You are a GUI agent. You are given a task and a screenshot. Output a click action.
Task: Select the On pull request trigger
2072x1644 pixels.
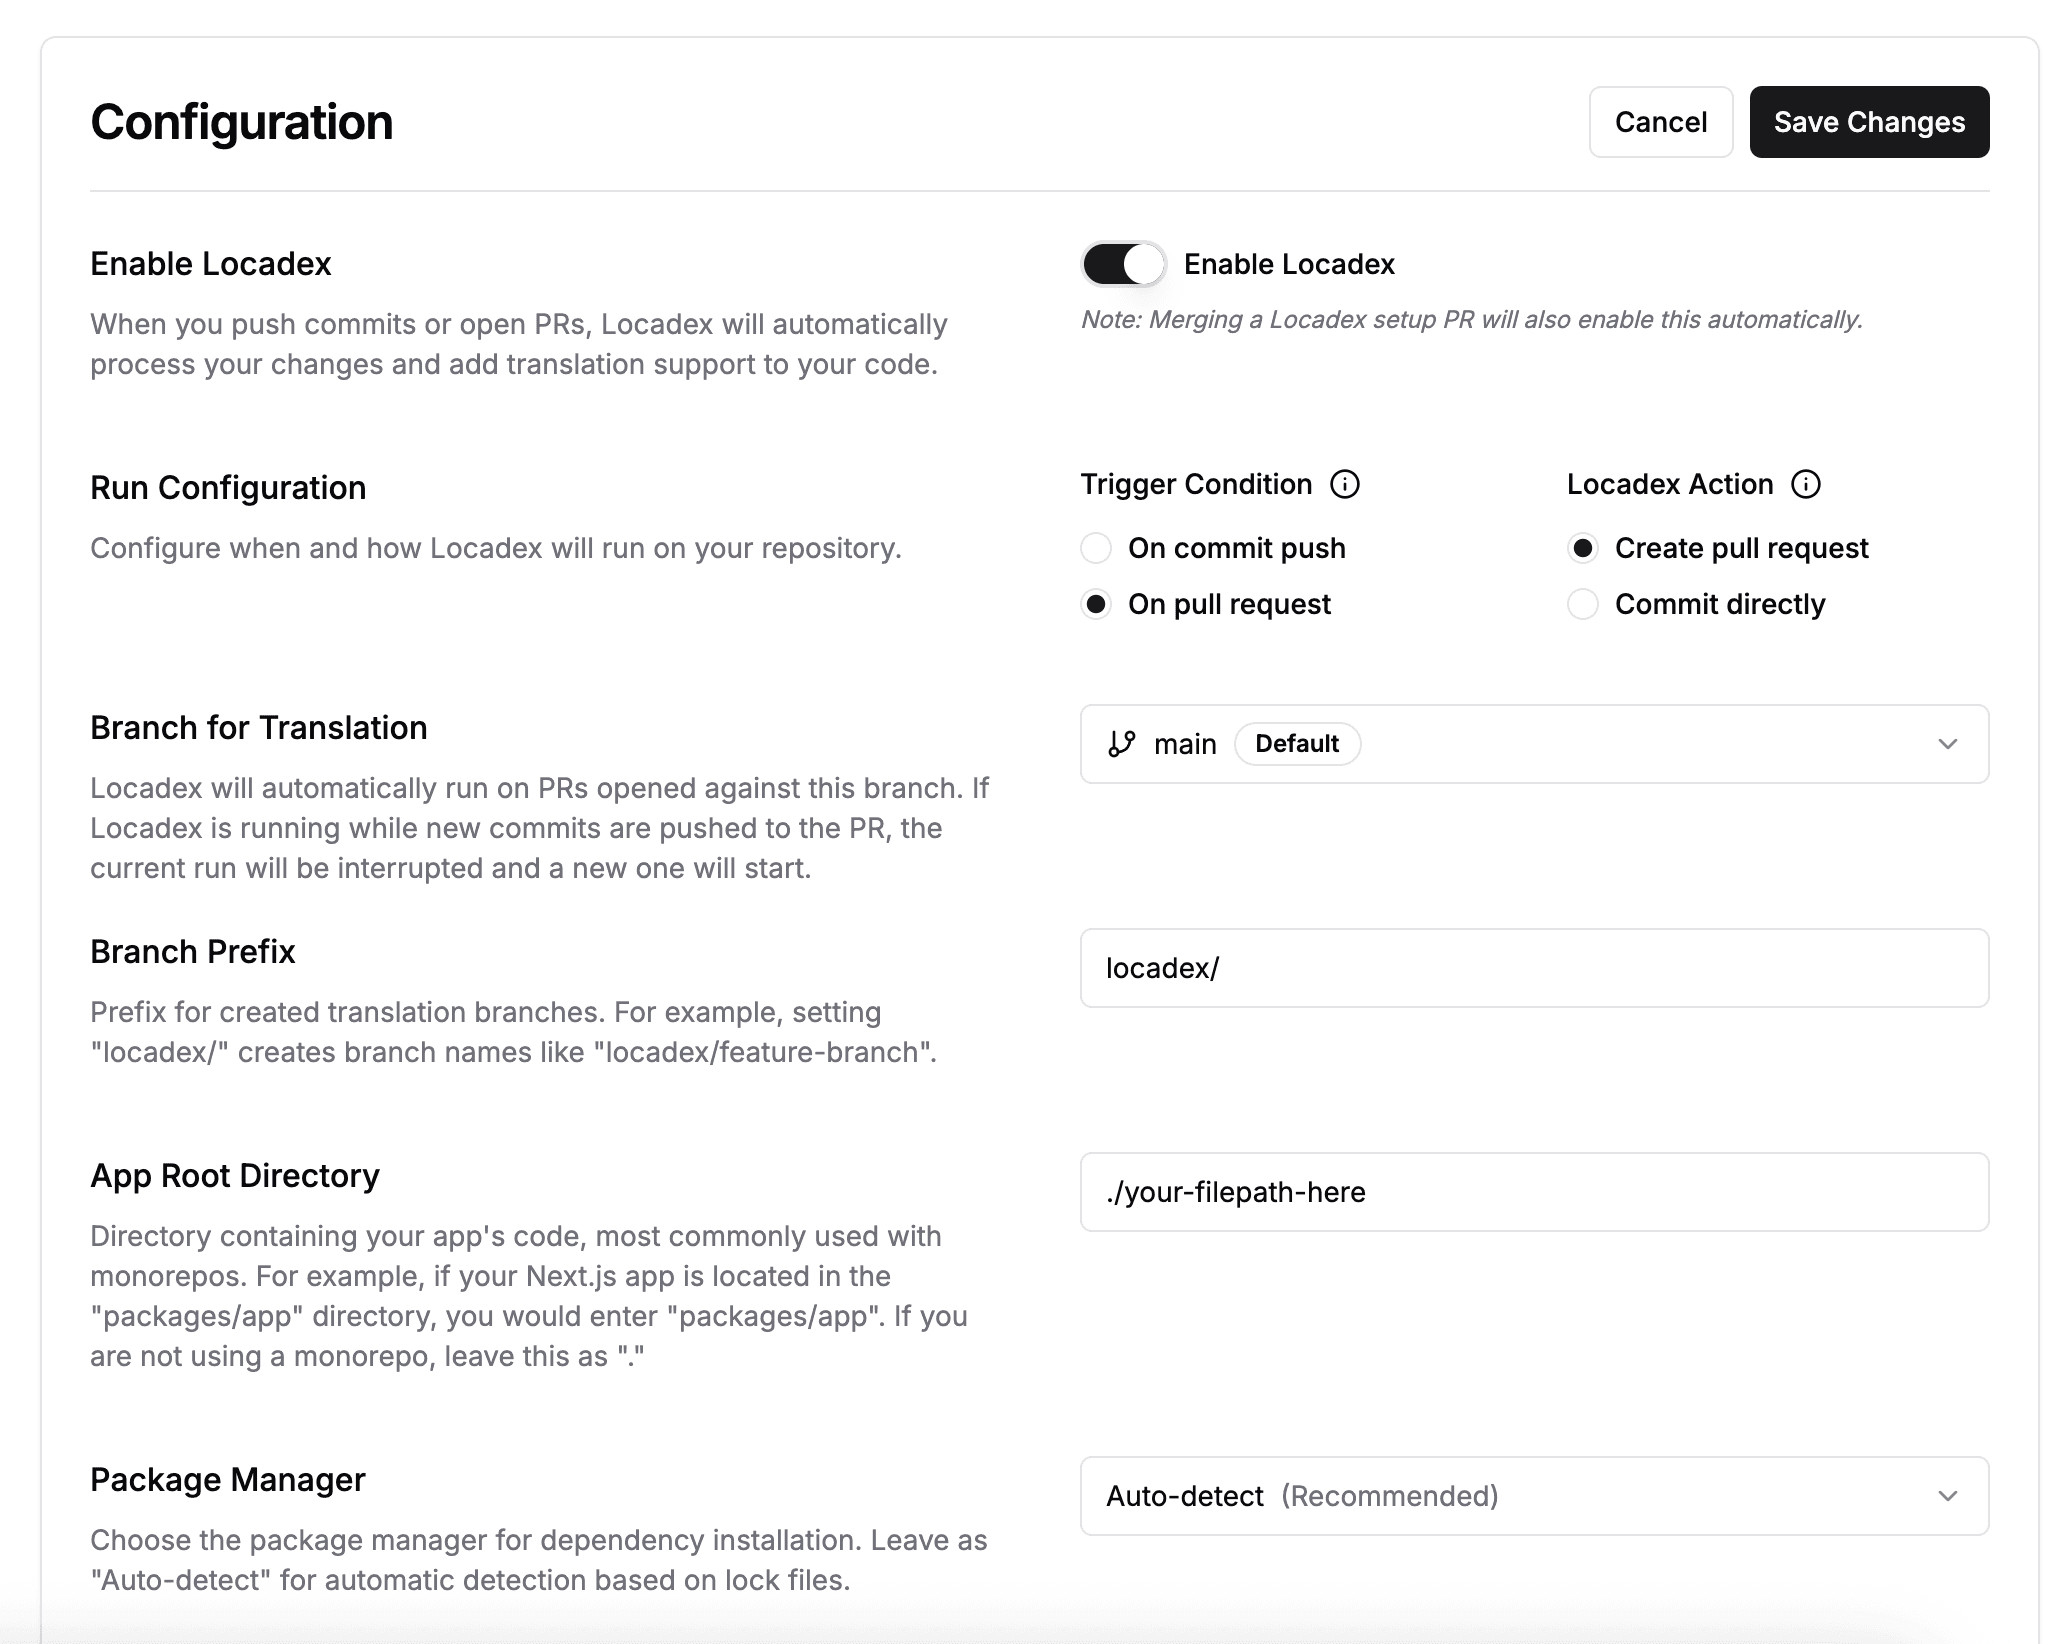[x=1096, y=604]
